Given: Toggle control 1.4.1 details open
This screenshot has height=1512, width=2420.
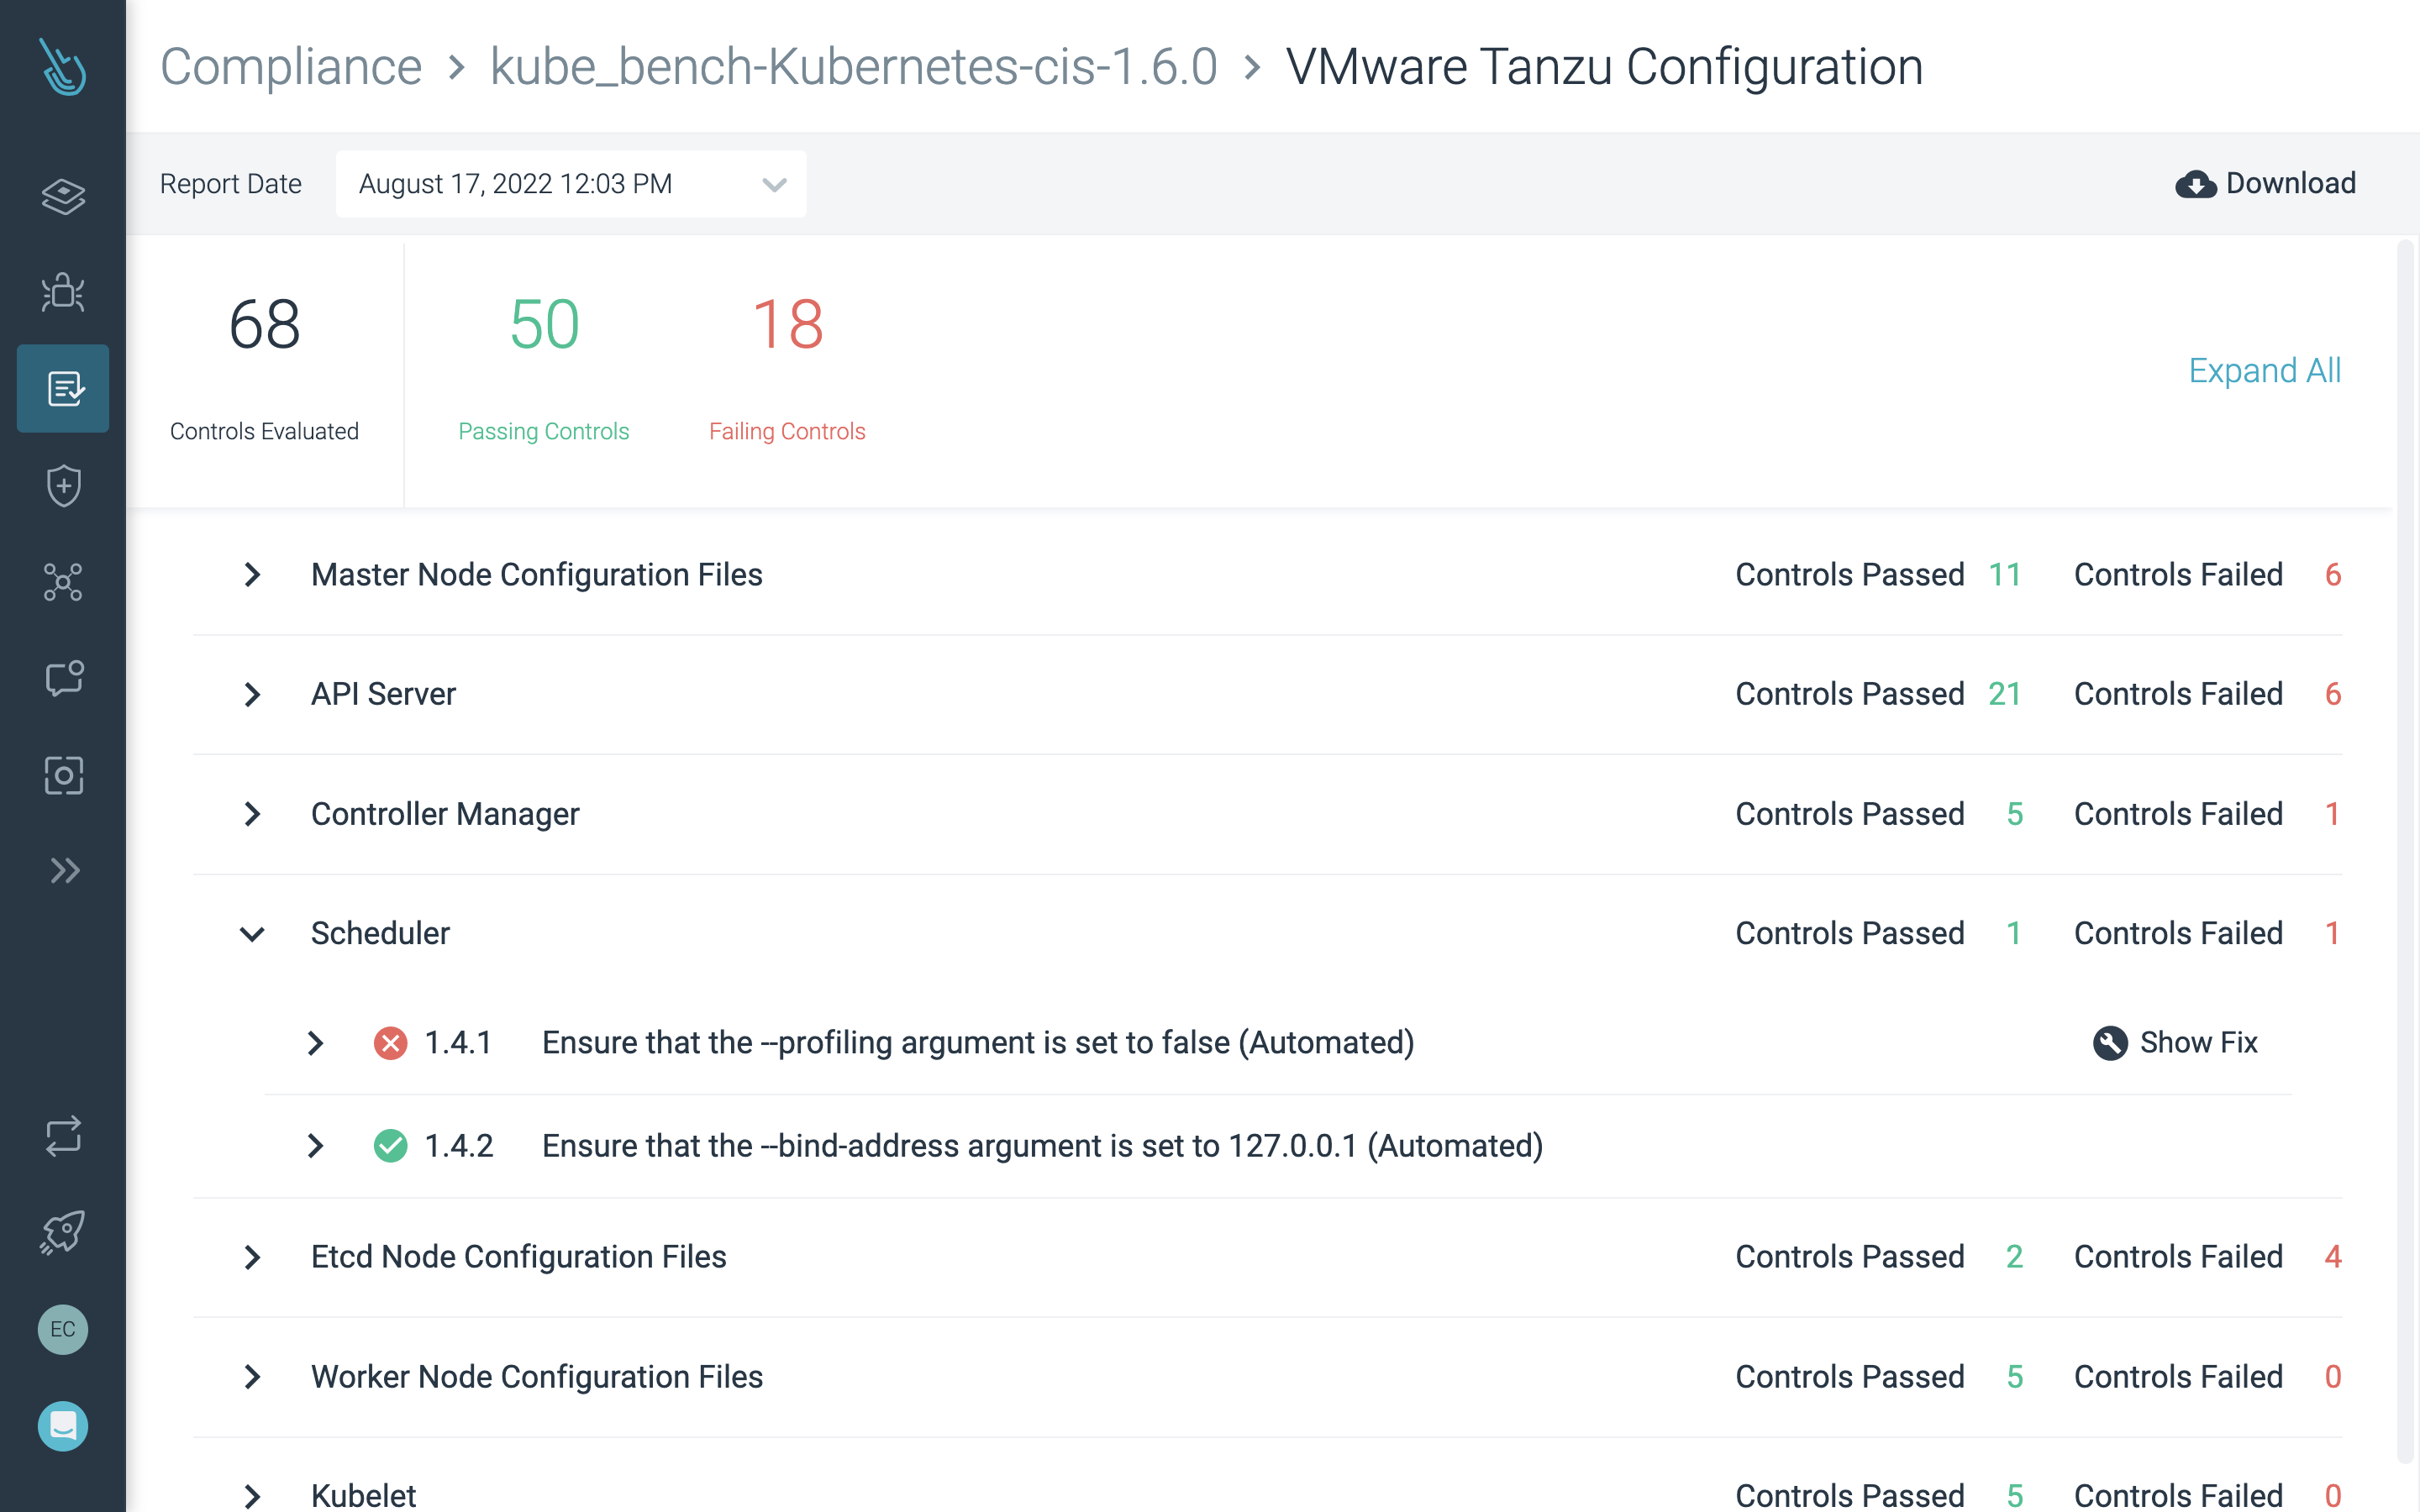Looking at the screenshot, I should coord(315,1042).
